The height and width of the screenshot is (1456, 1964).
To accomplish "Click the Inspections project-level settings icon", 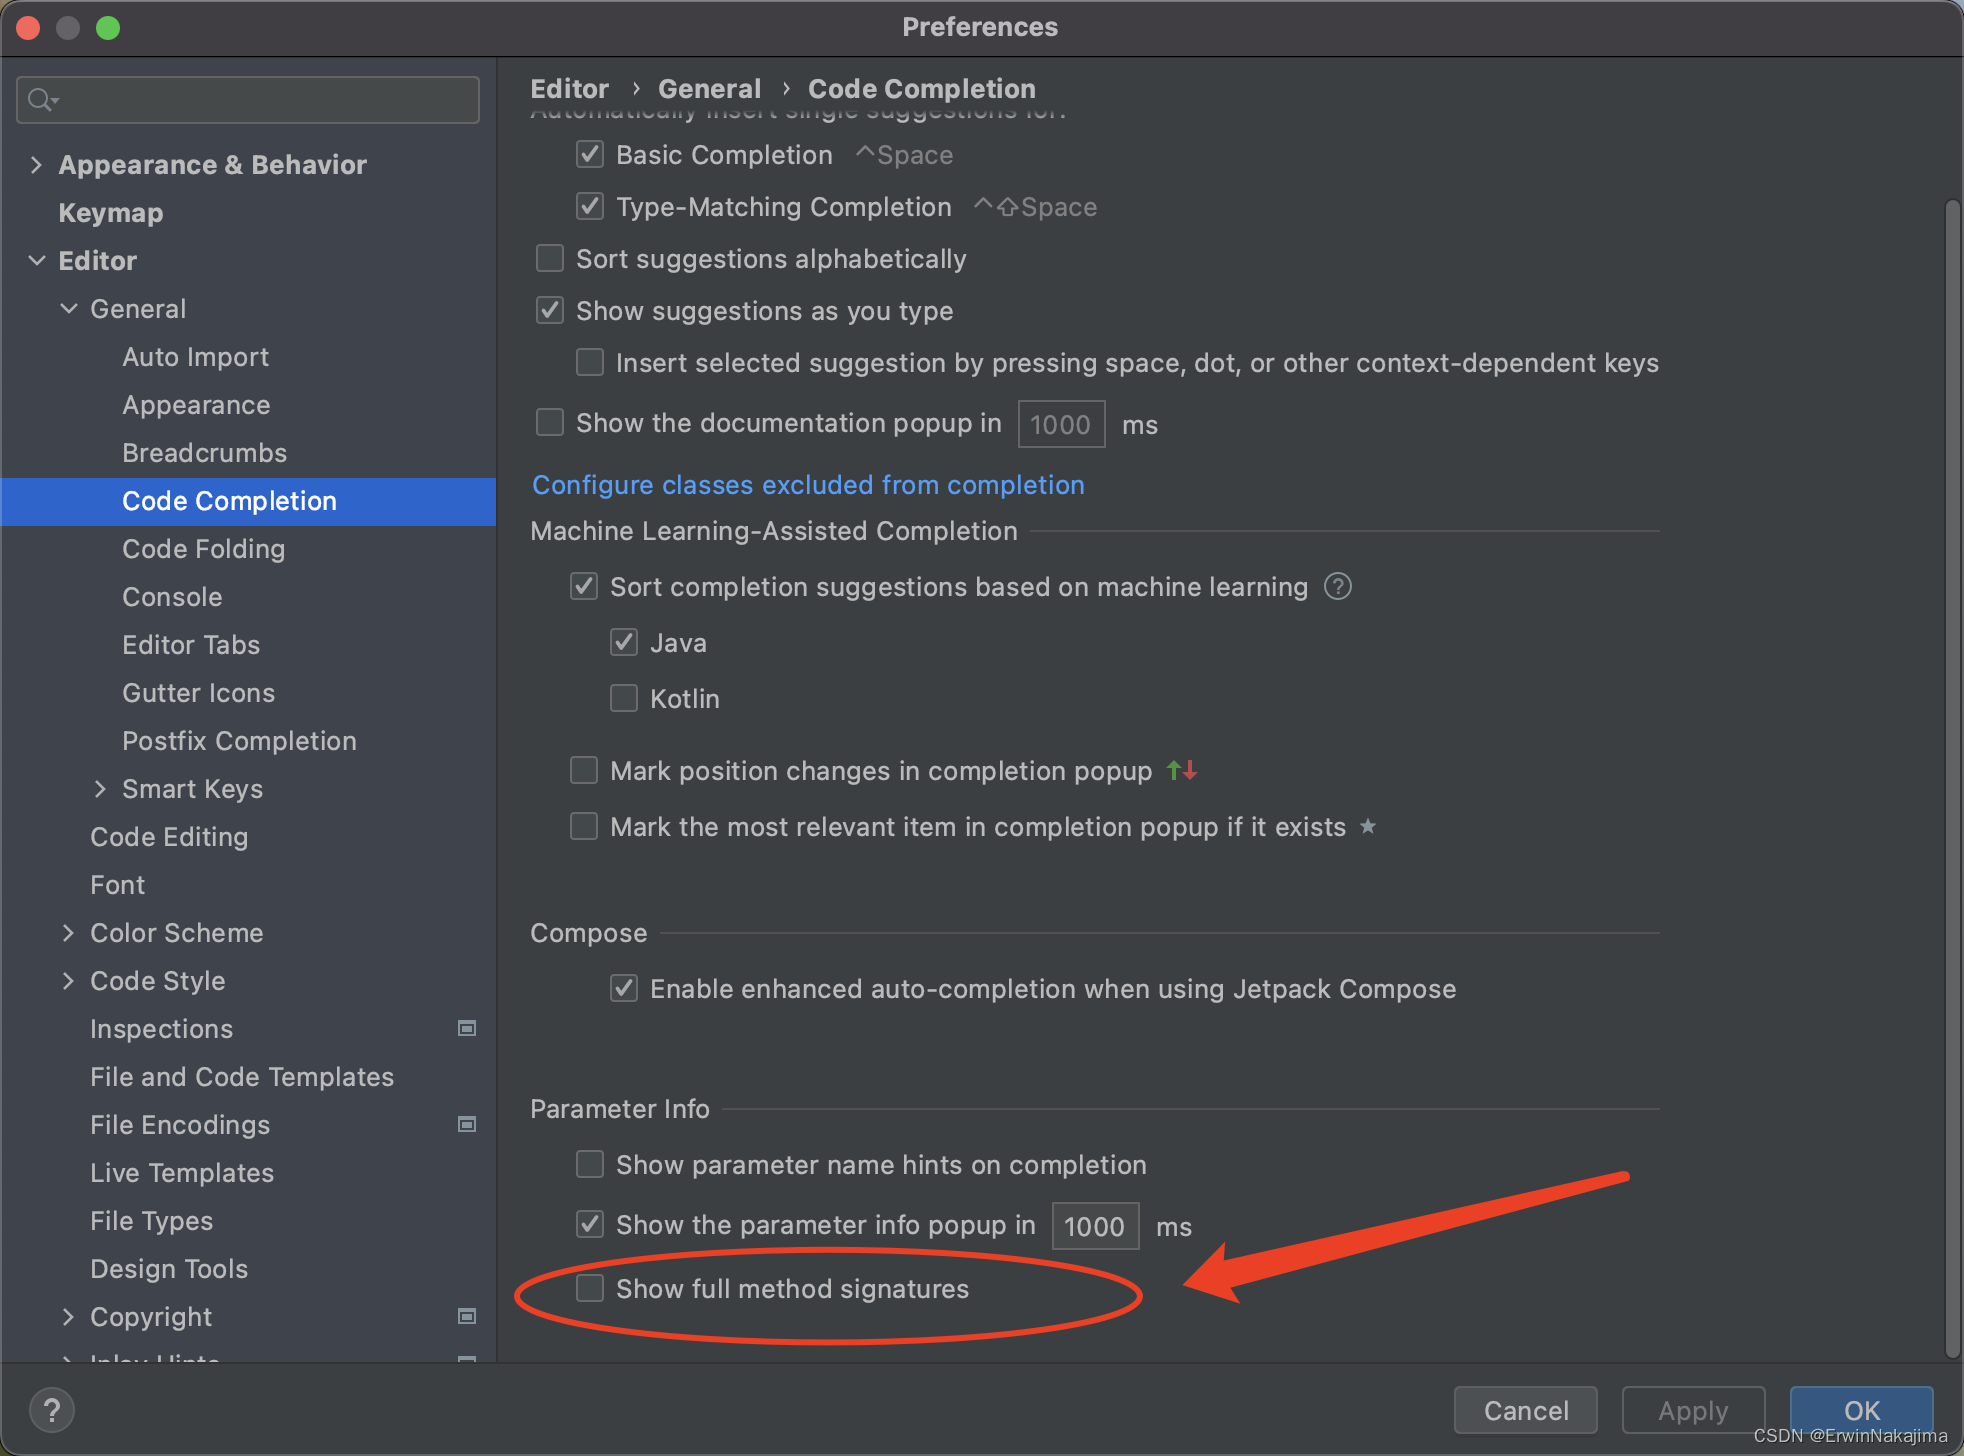I will coord(467,1028).
